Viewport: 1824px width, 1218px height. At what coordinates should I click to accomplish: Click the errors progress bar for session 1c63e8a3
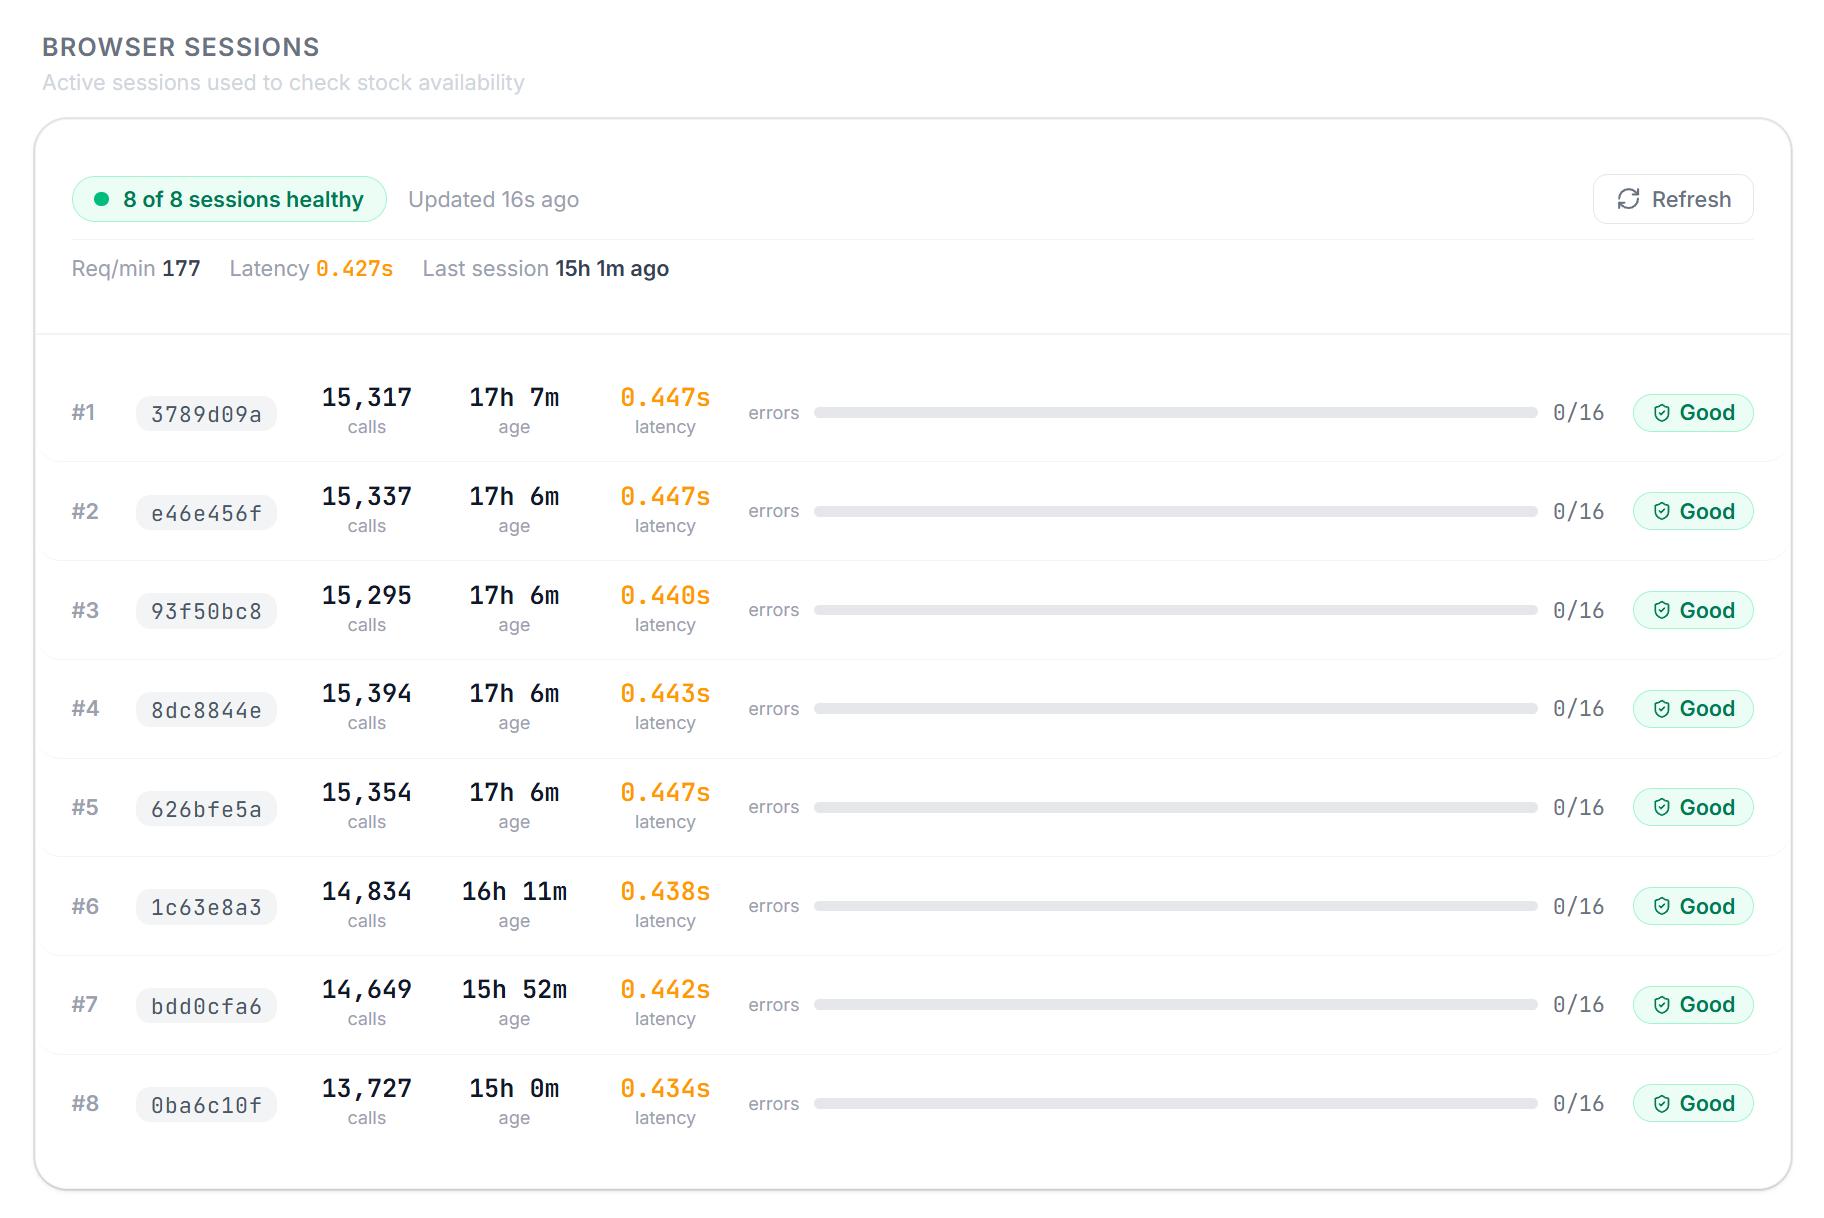(1176, 906)
